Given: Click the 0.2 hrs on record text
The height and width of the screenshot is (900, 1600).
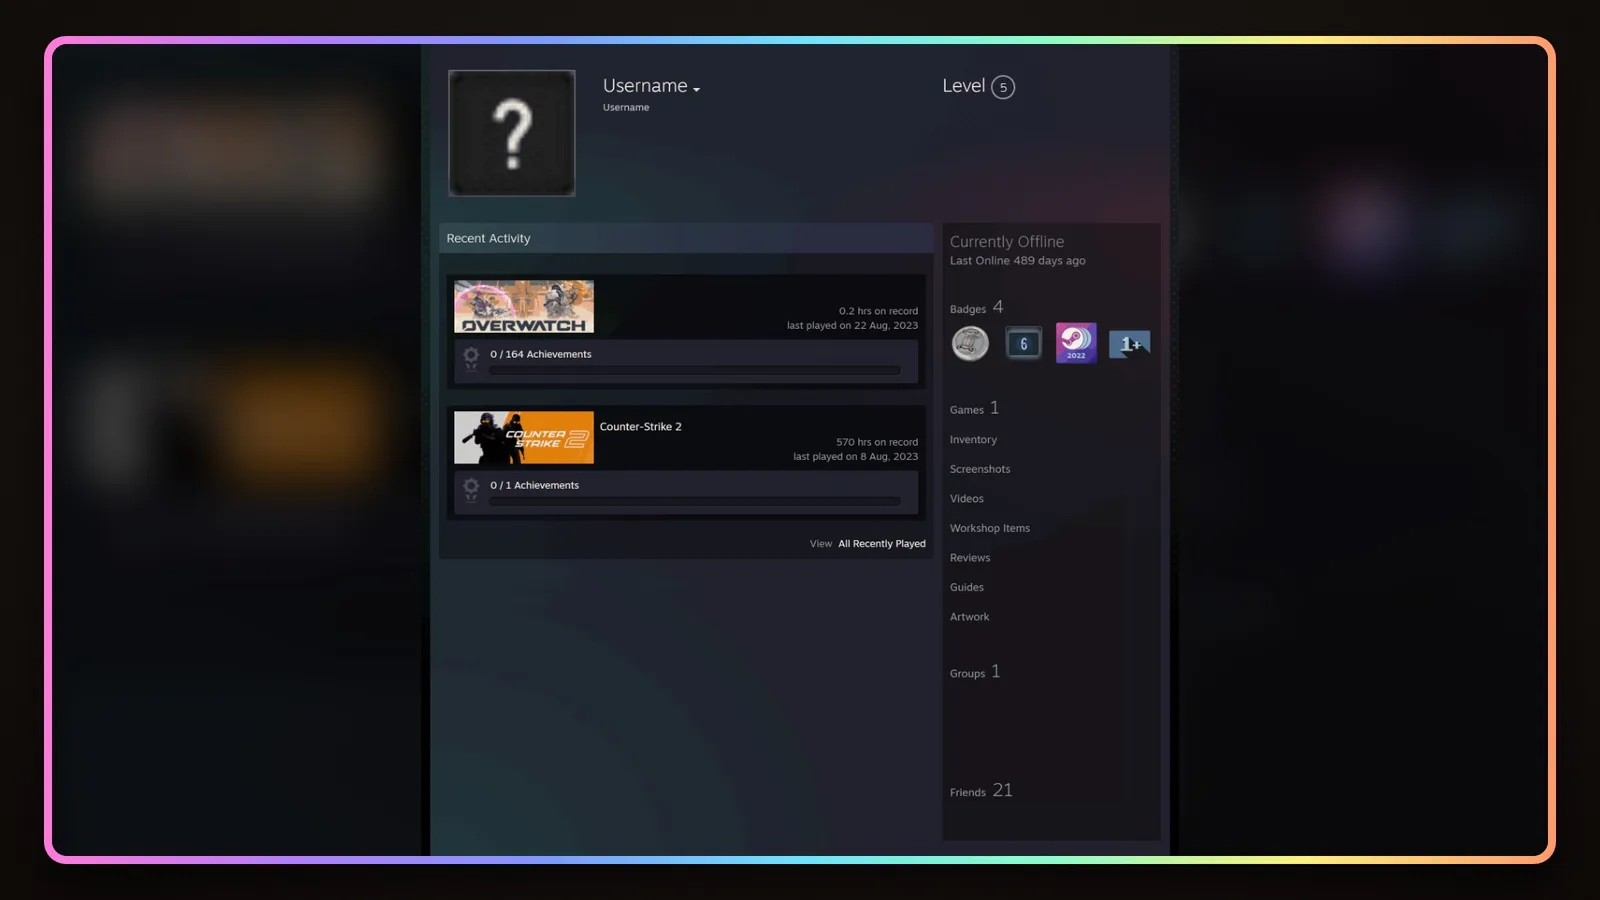Looking at the screenshot, I should click(x=878, y=311).
